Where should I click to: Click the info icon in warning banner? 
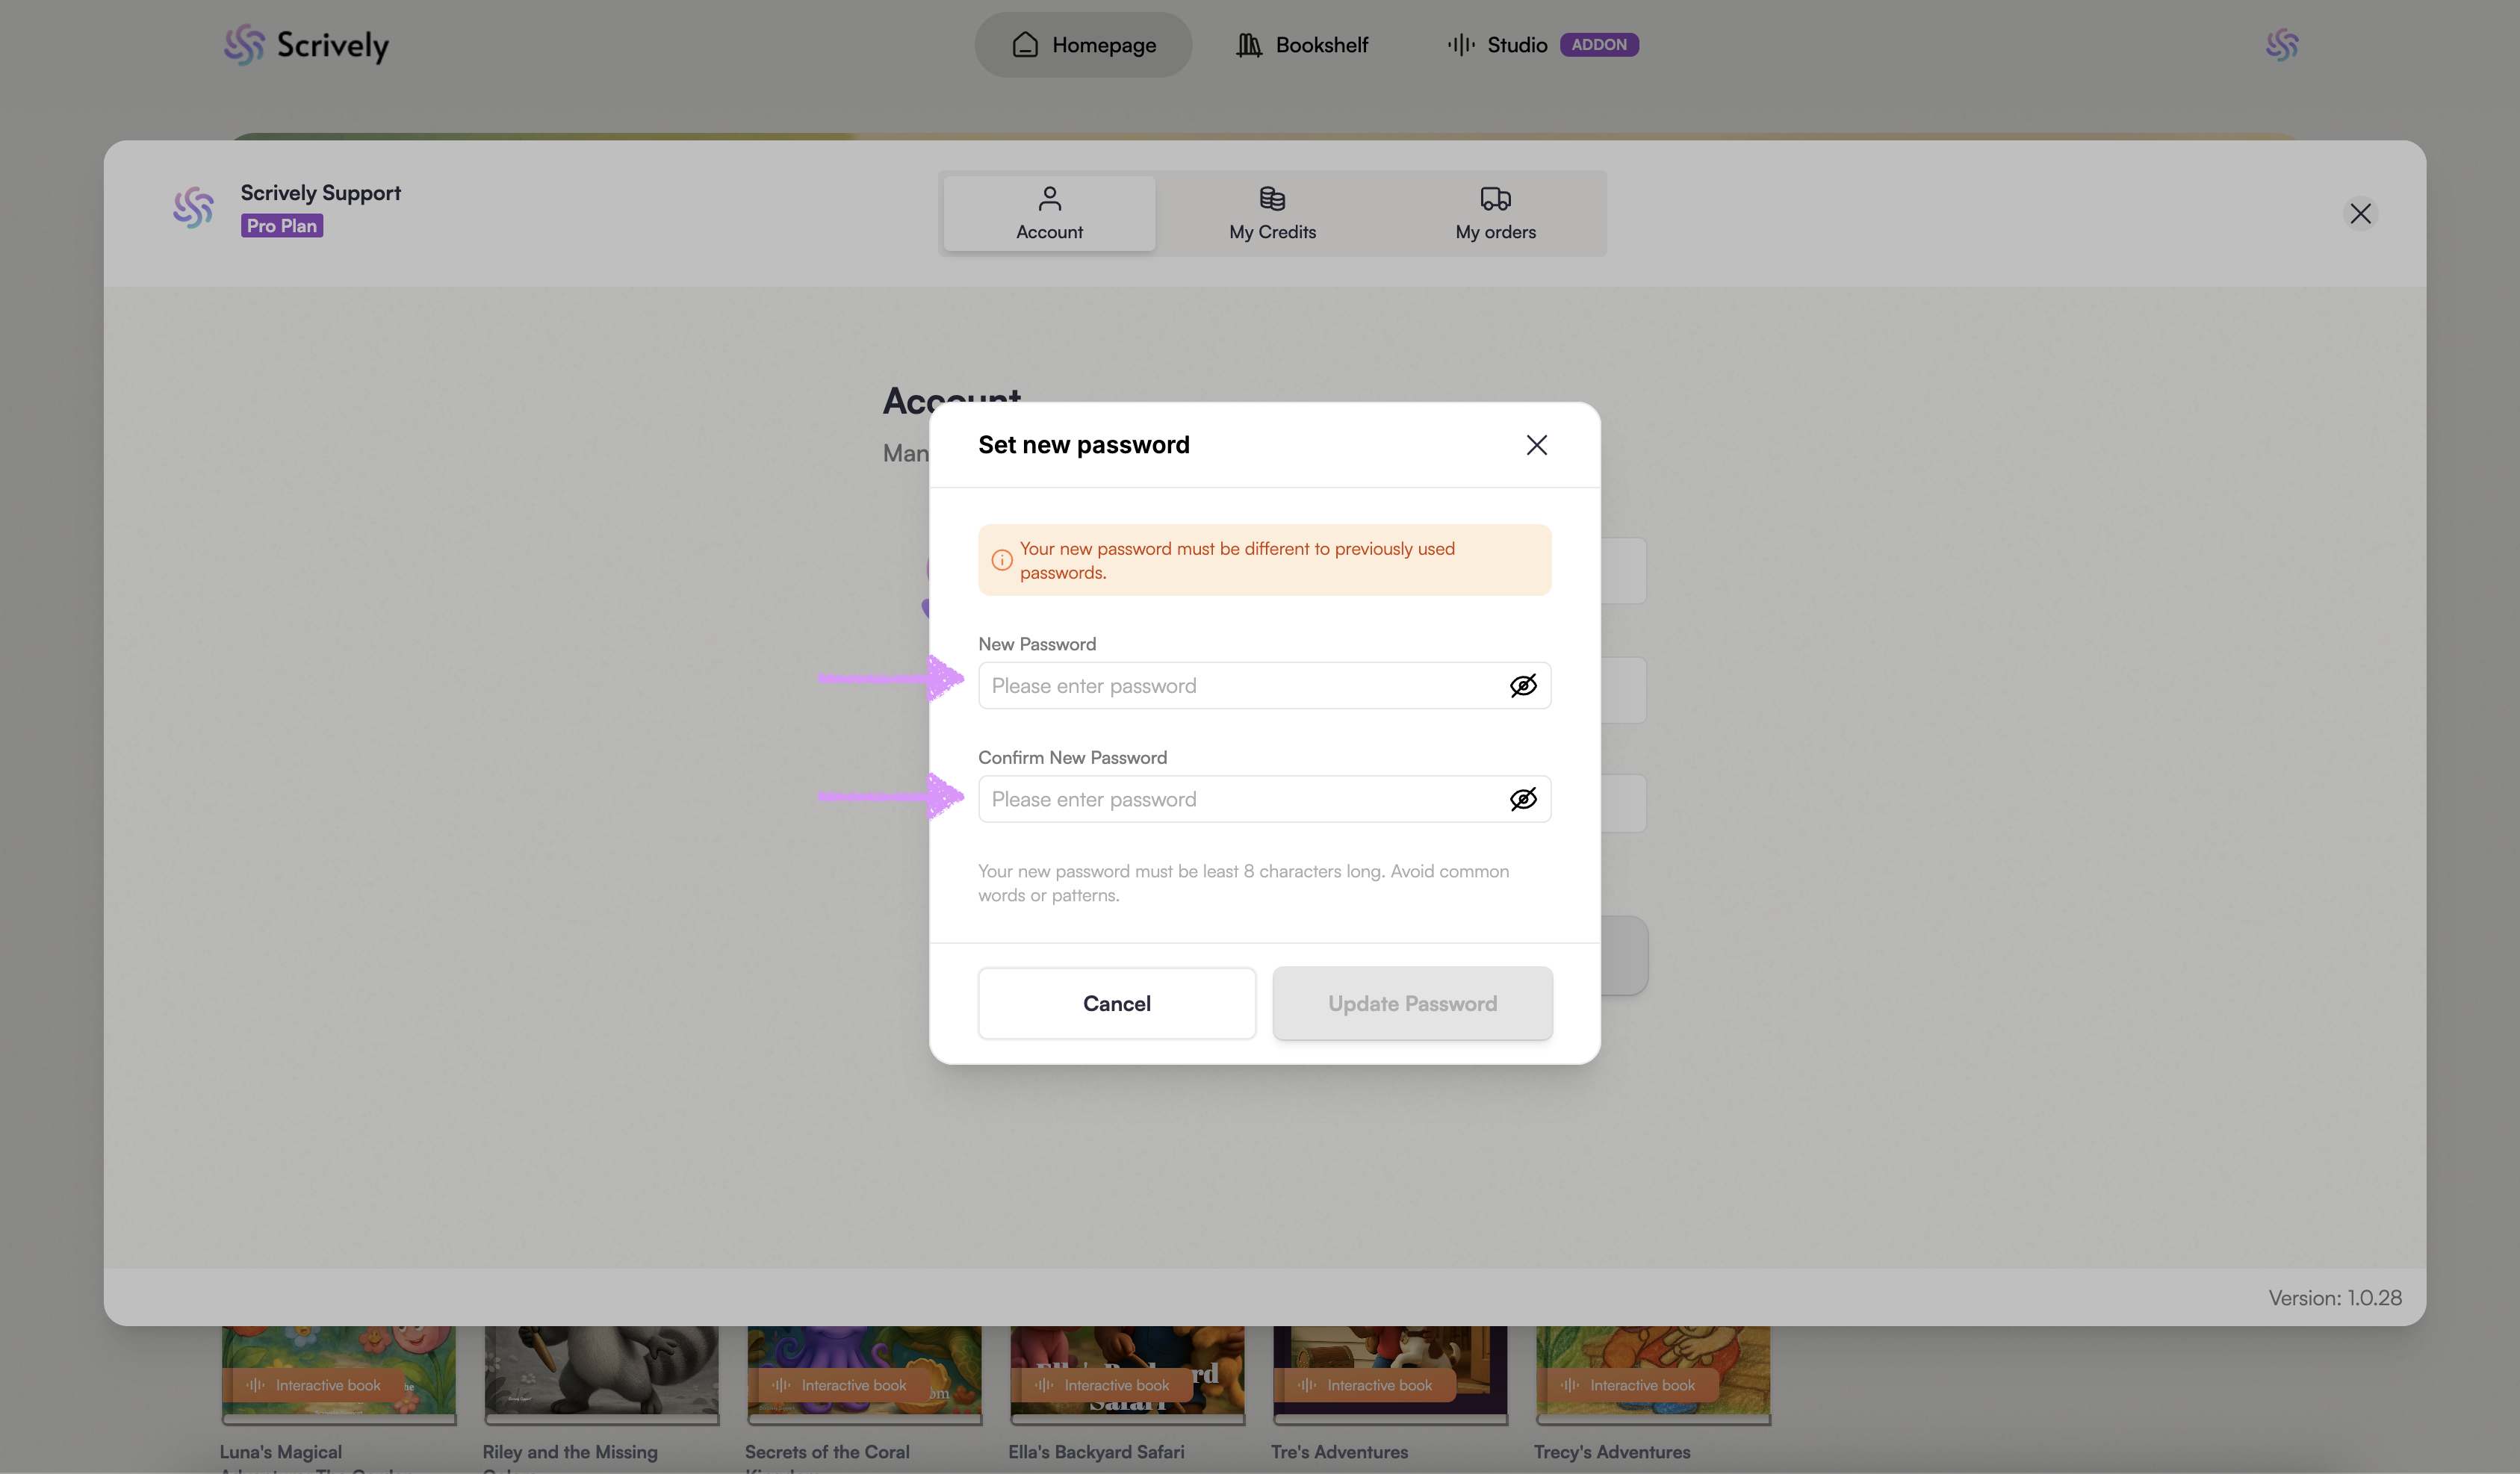point(1001,560)
